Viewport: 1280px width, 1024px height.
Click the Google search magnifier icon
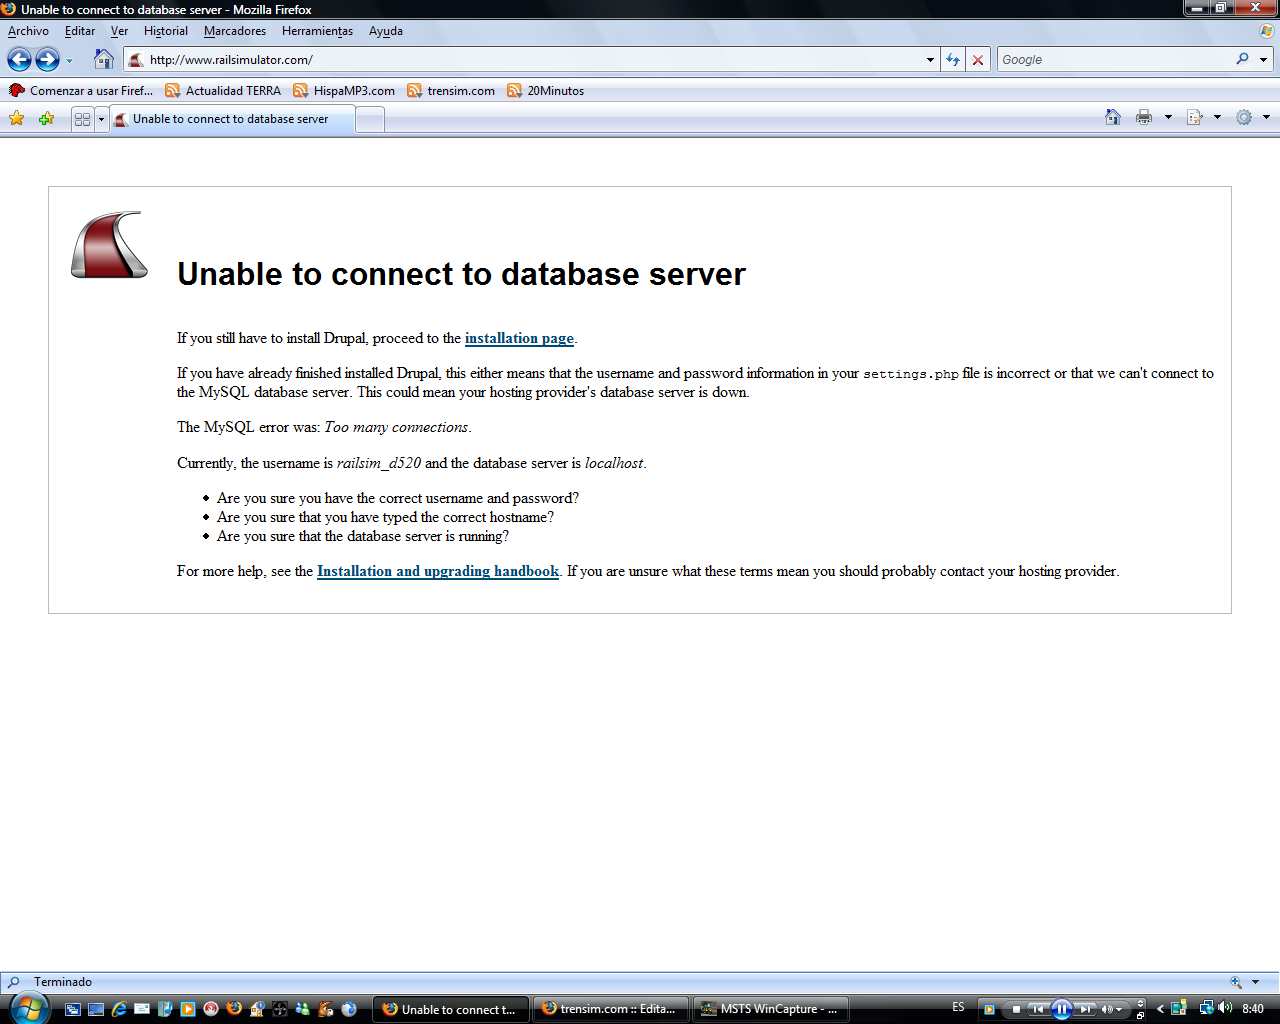[x=1242, y=59]
